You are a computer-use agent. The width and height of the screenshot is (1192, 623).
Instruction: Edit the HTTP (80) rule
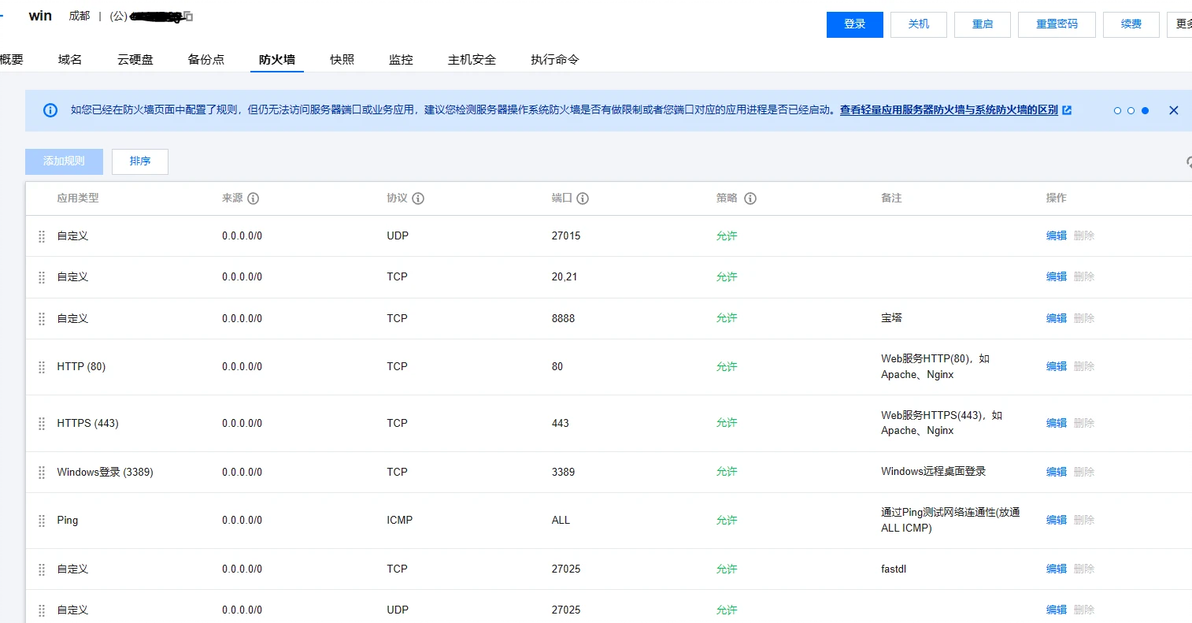(1057, 367)
